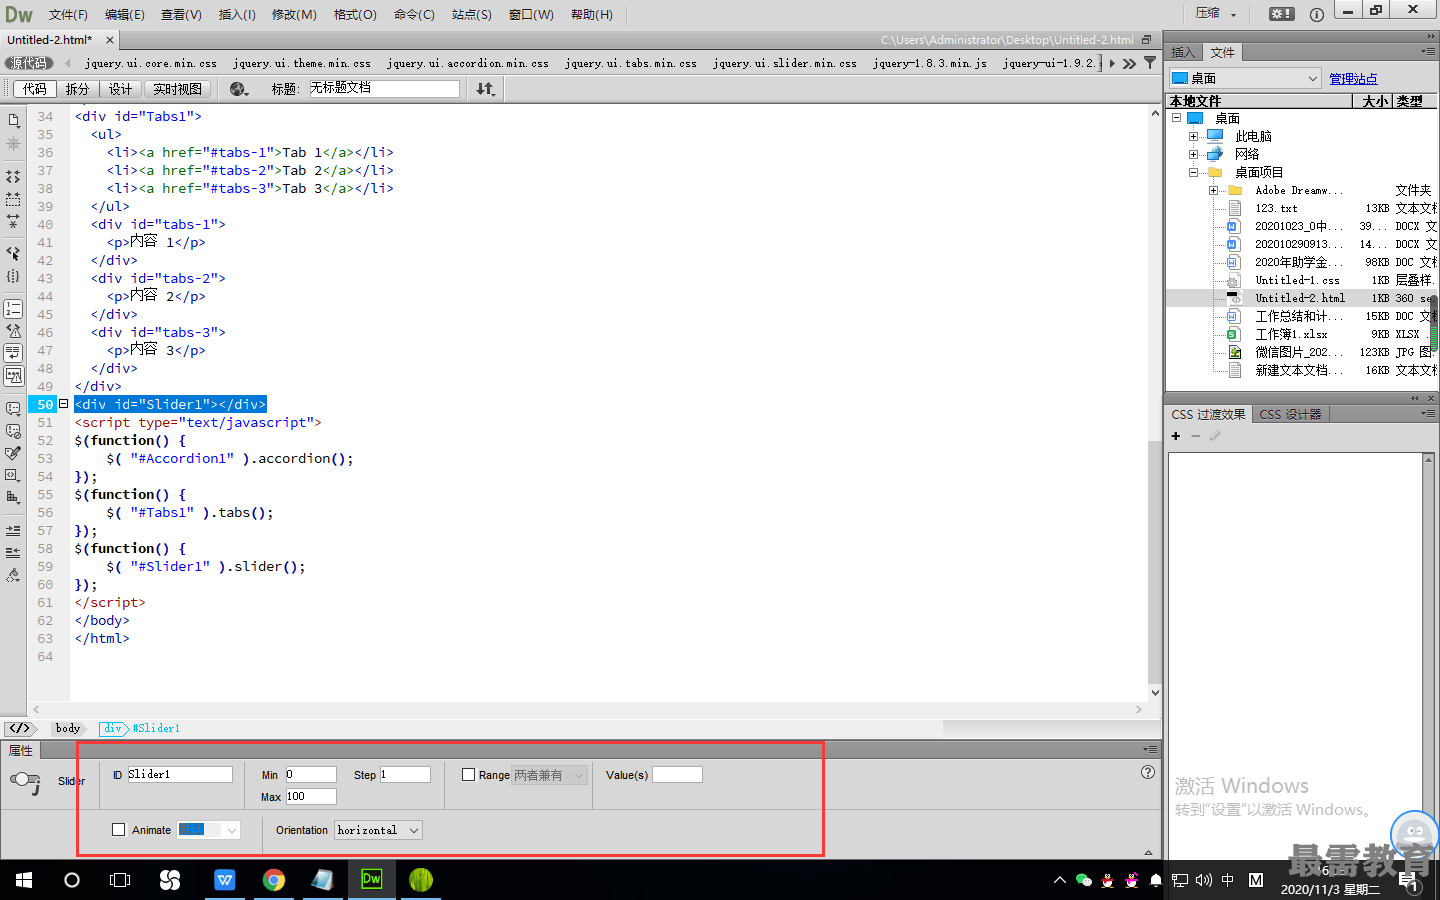Click 源代码 button
This screenshot has height=900, width=1440.
point(28,63)
